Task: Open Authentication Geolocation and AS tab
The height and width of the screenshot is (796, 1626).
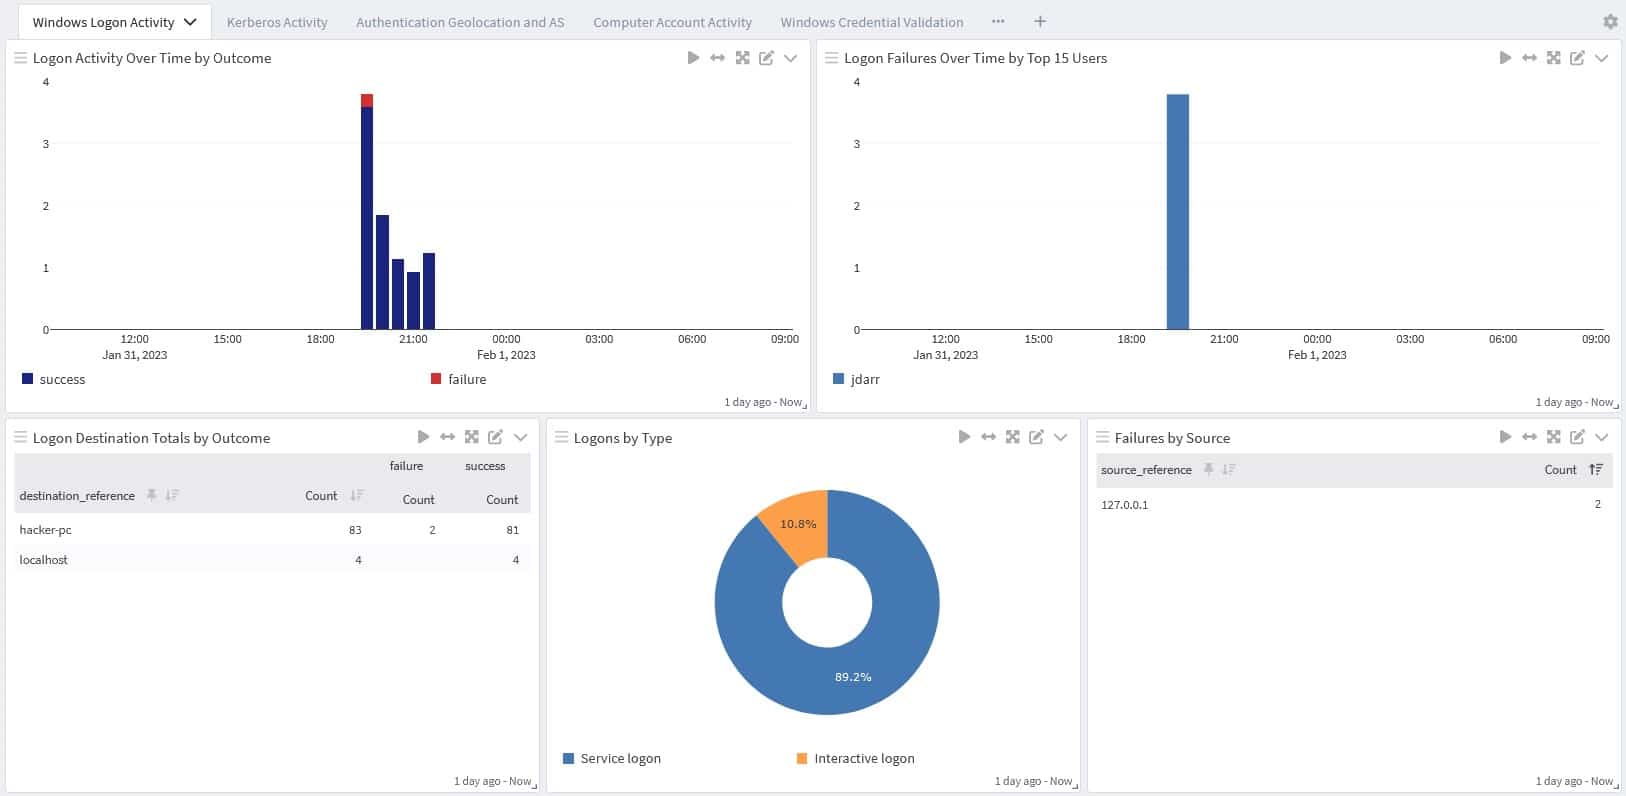Action: 460,22
